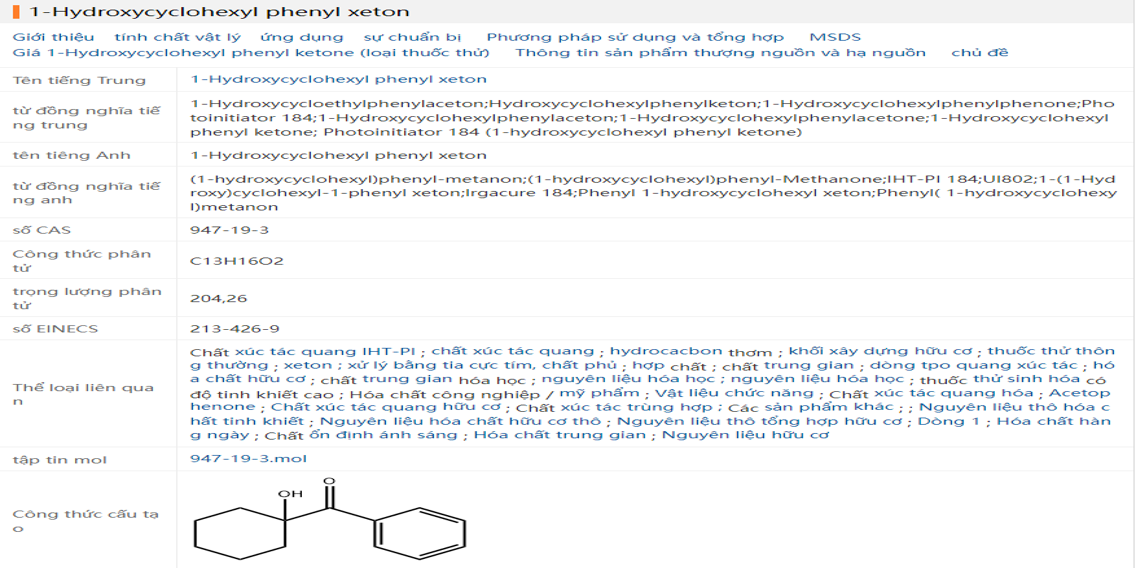Open Vật liệu chức năng category

[x=727, y=393]
